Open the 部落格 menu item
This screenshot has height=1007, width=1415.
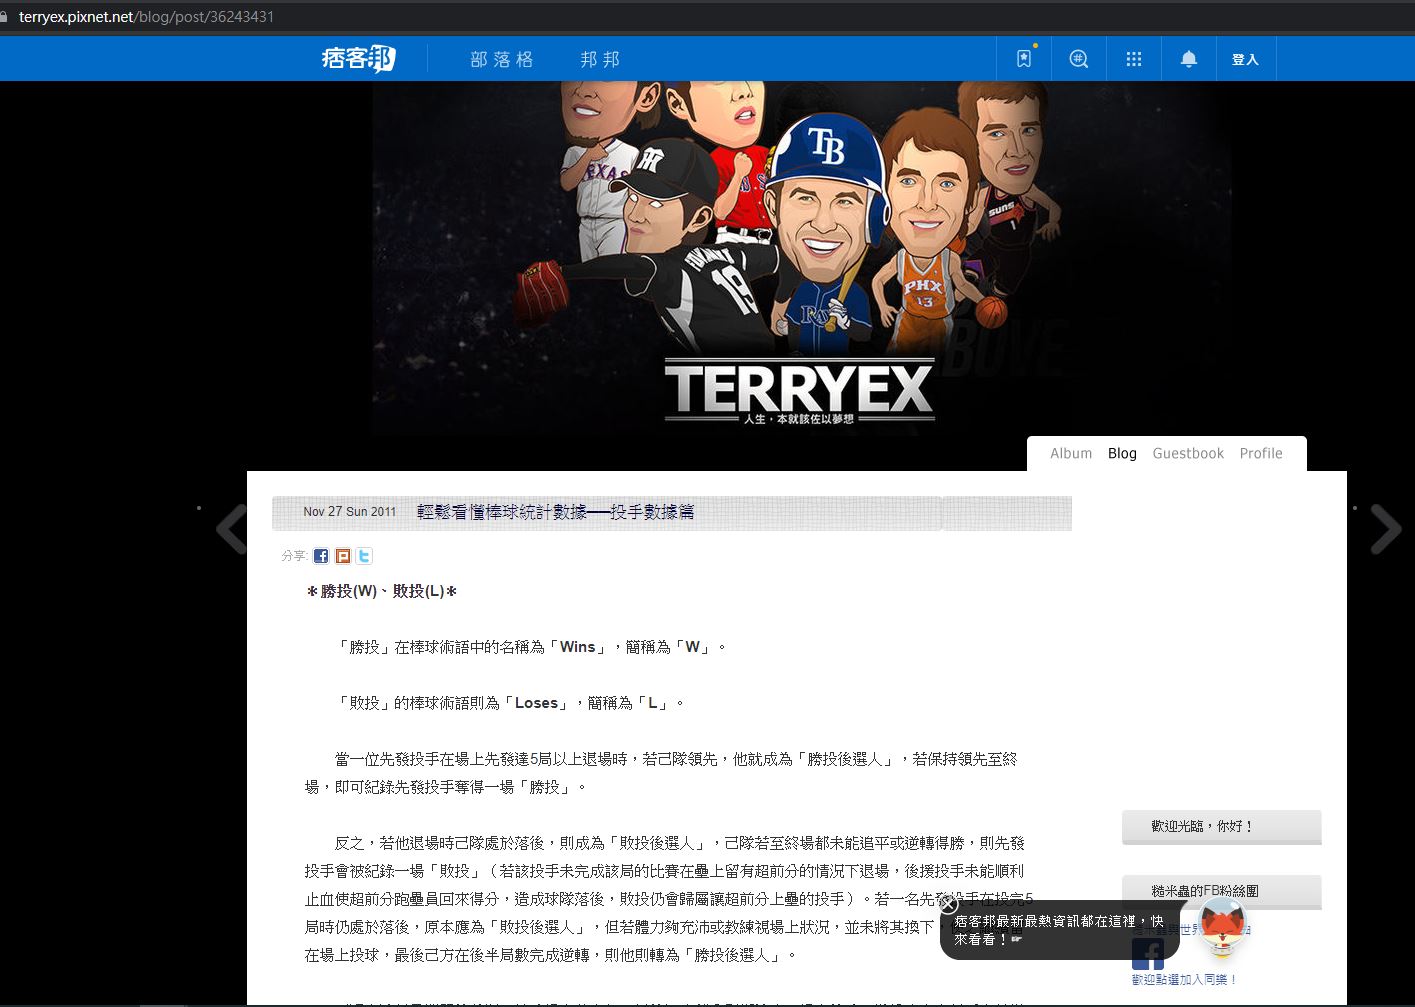(x=502, y=60)
